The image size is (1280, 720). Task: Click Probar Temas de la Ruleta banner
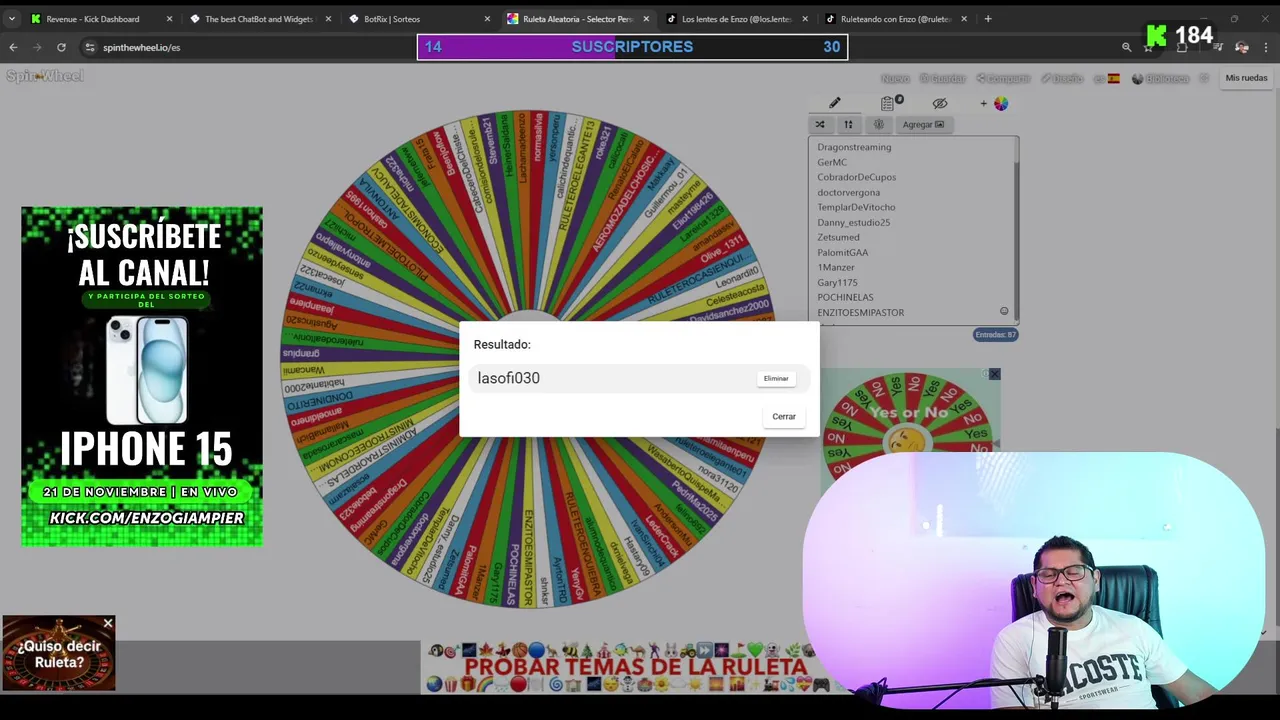[x=634, y=667]
